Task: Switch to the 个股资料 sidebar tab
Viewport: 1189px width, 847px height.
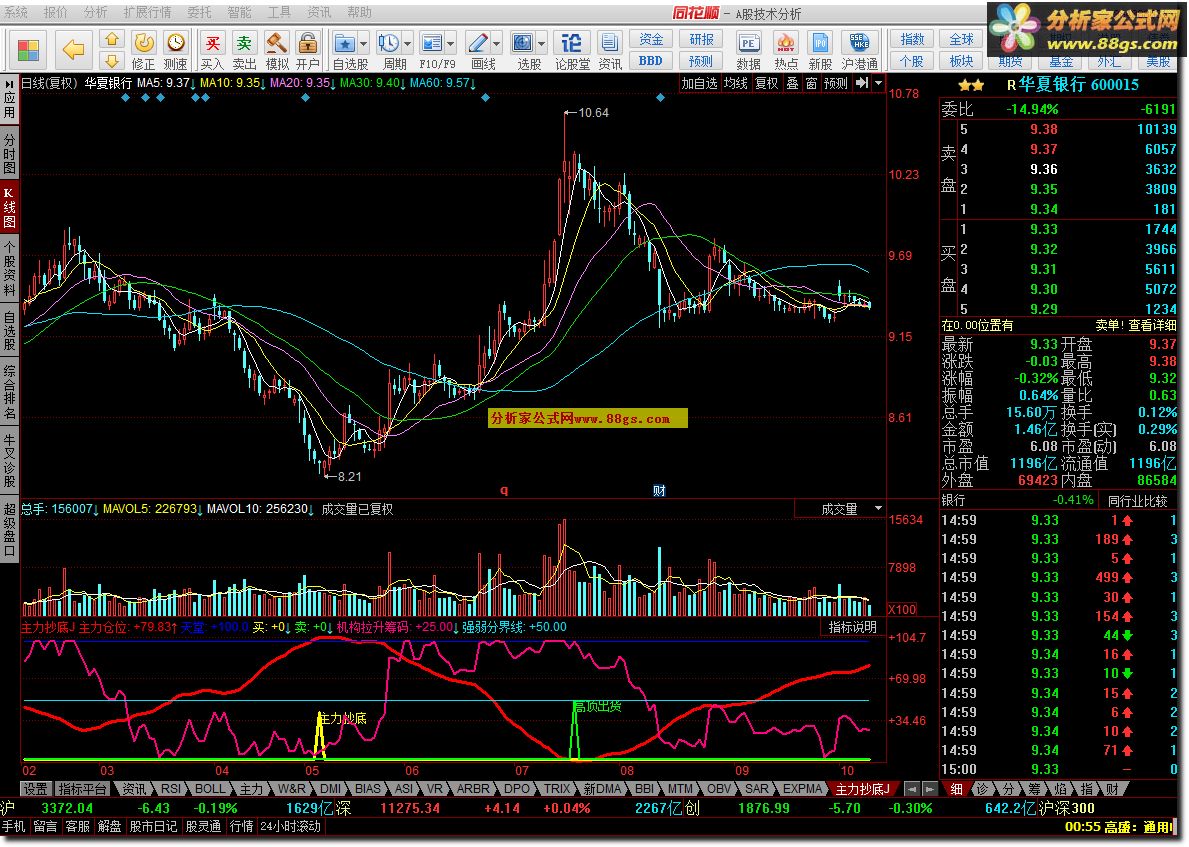Action: (9, 268)
